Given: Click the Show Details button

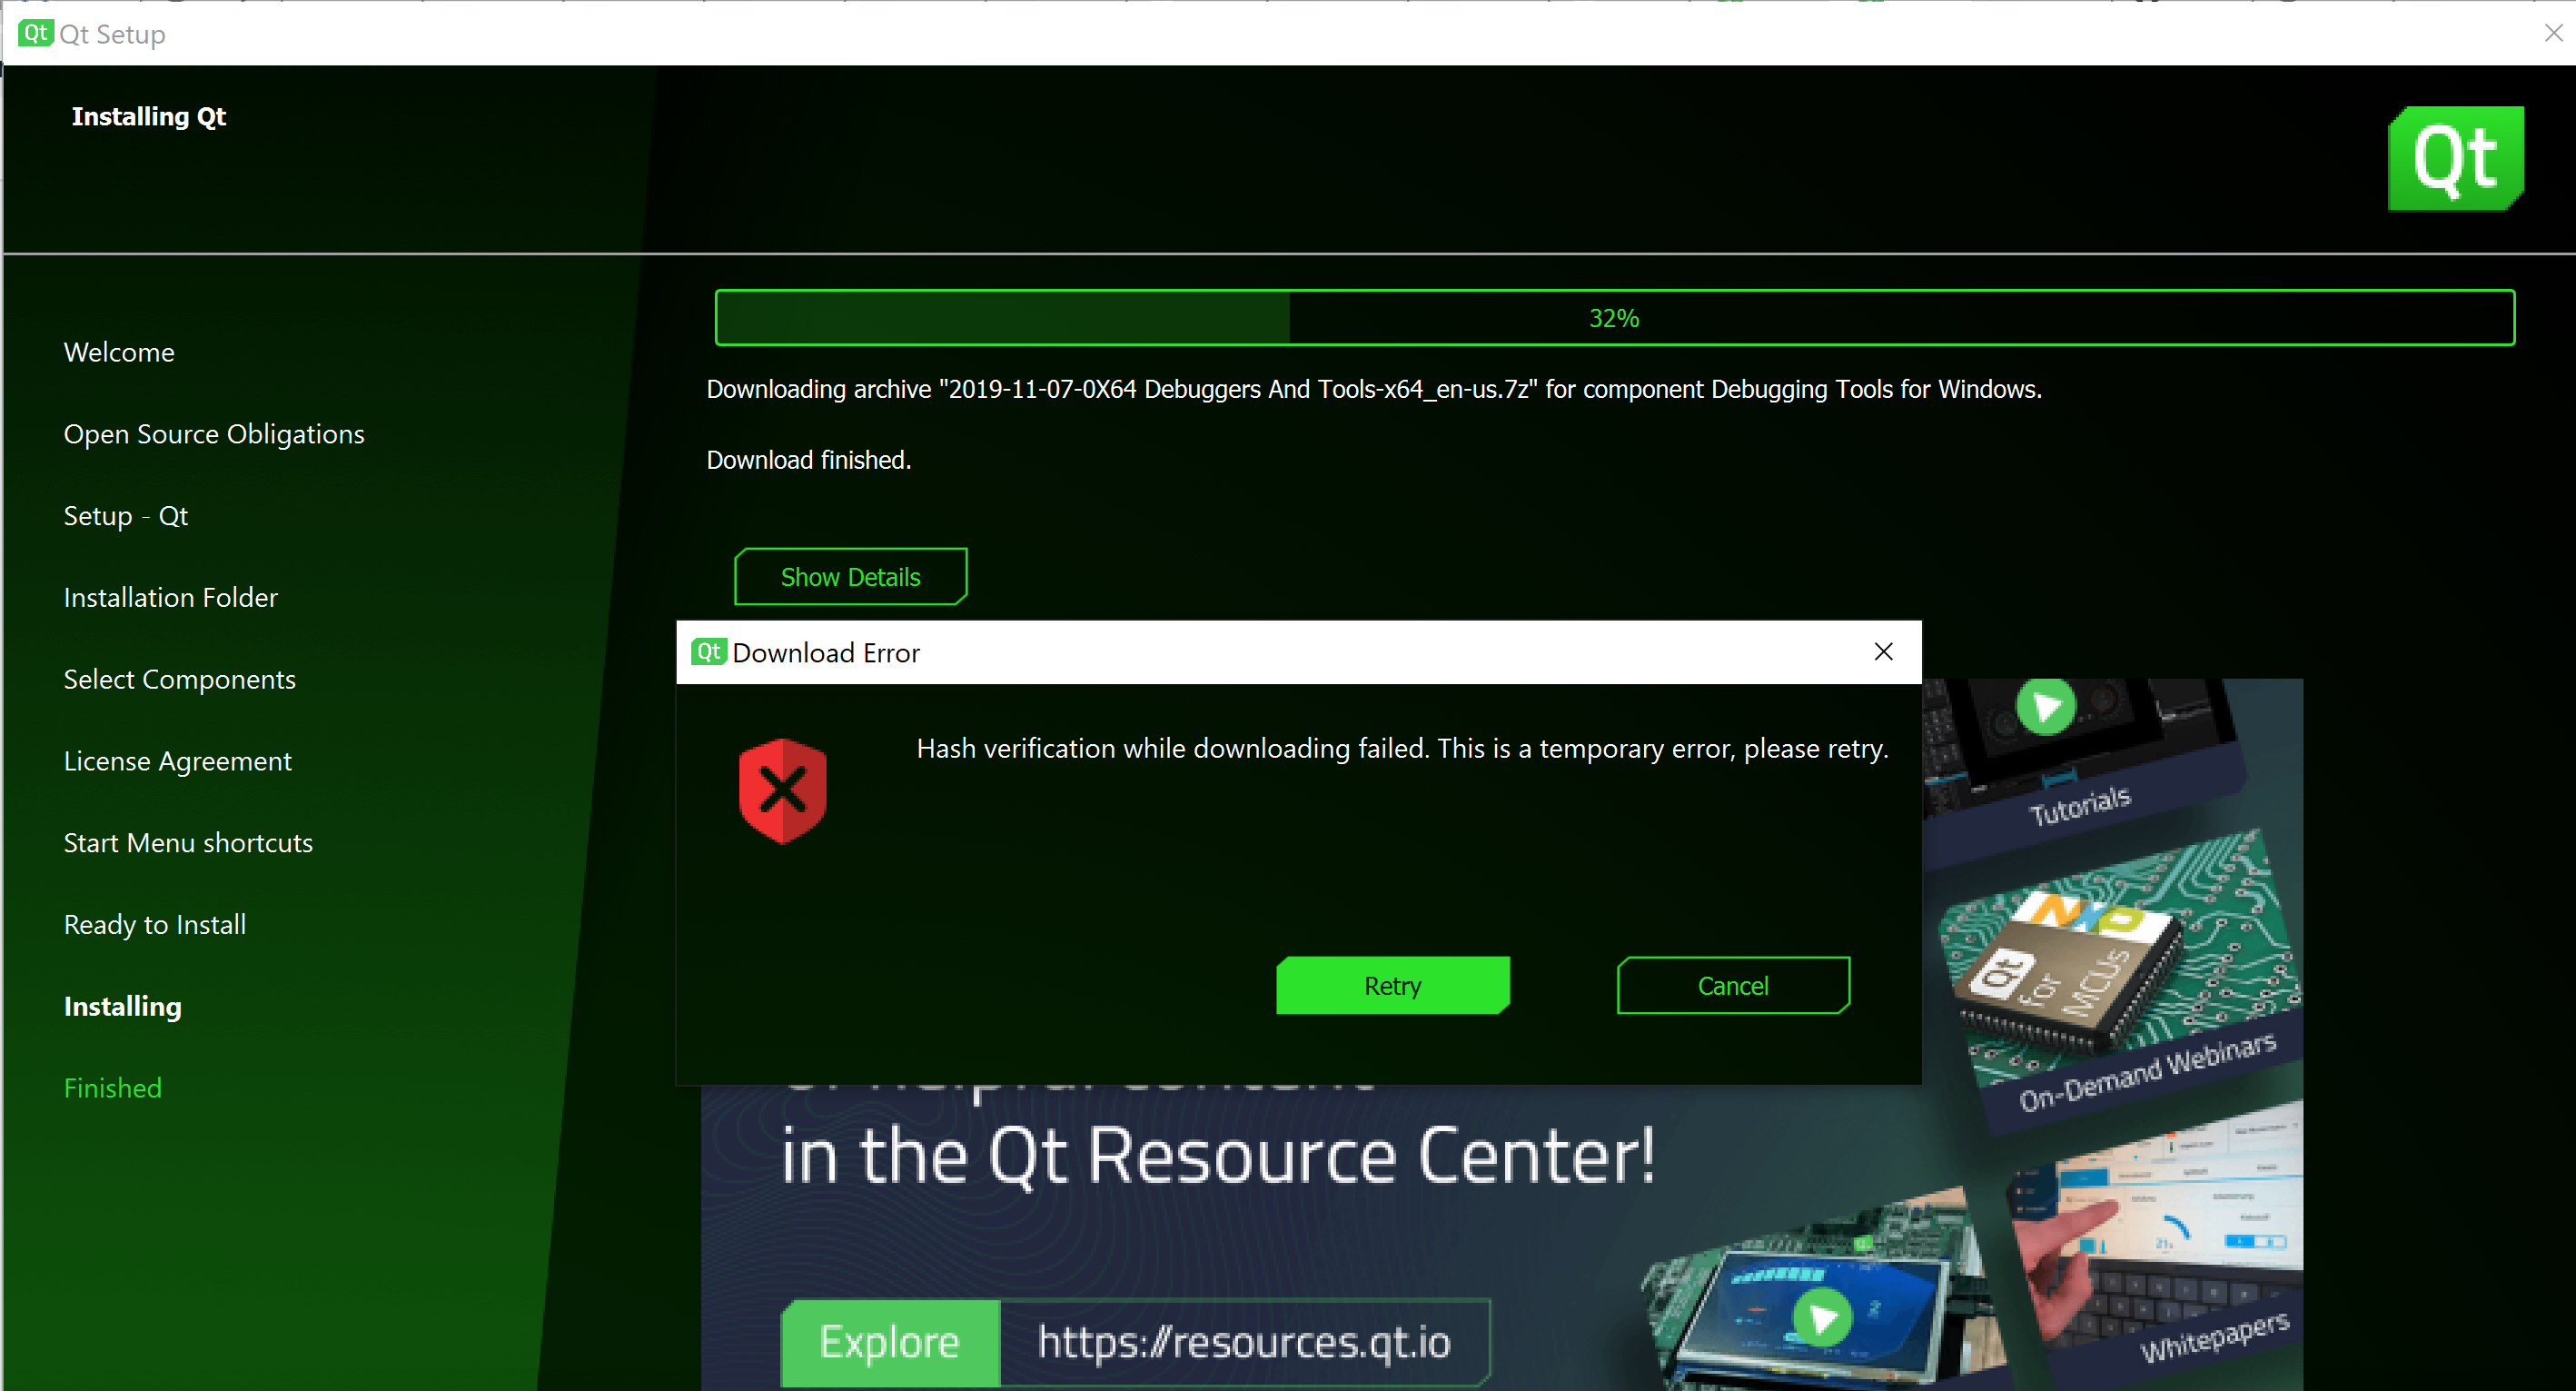Looking at the screenshot, I should pyautogui.click(x=850, y=576).
